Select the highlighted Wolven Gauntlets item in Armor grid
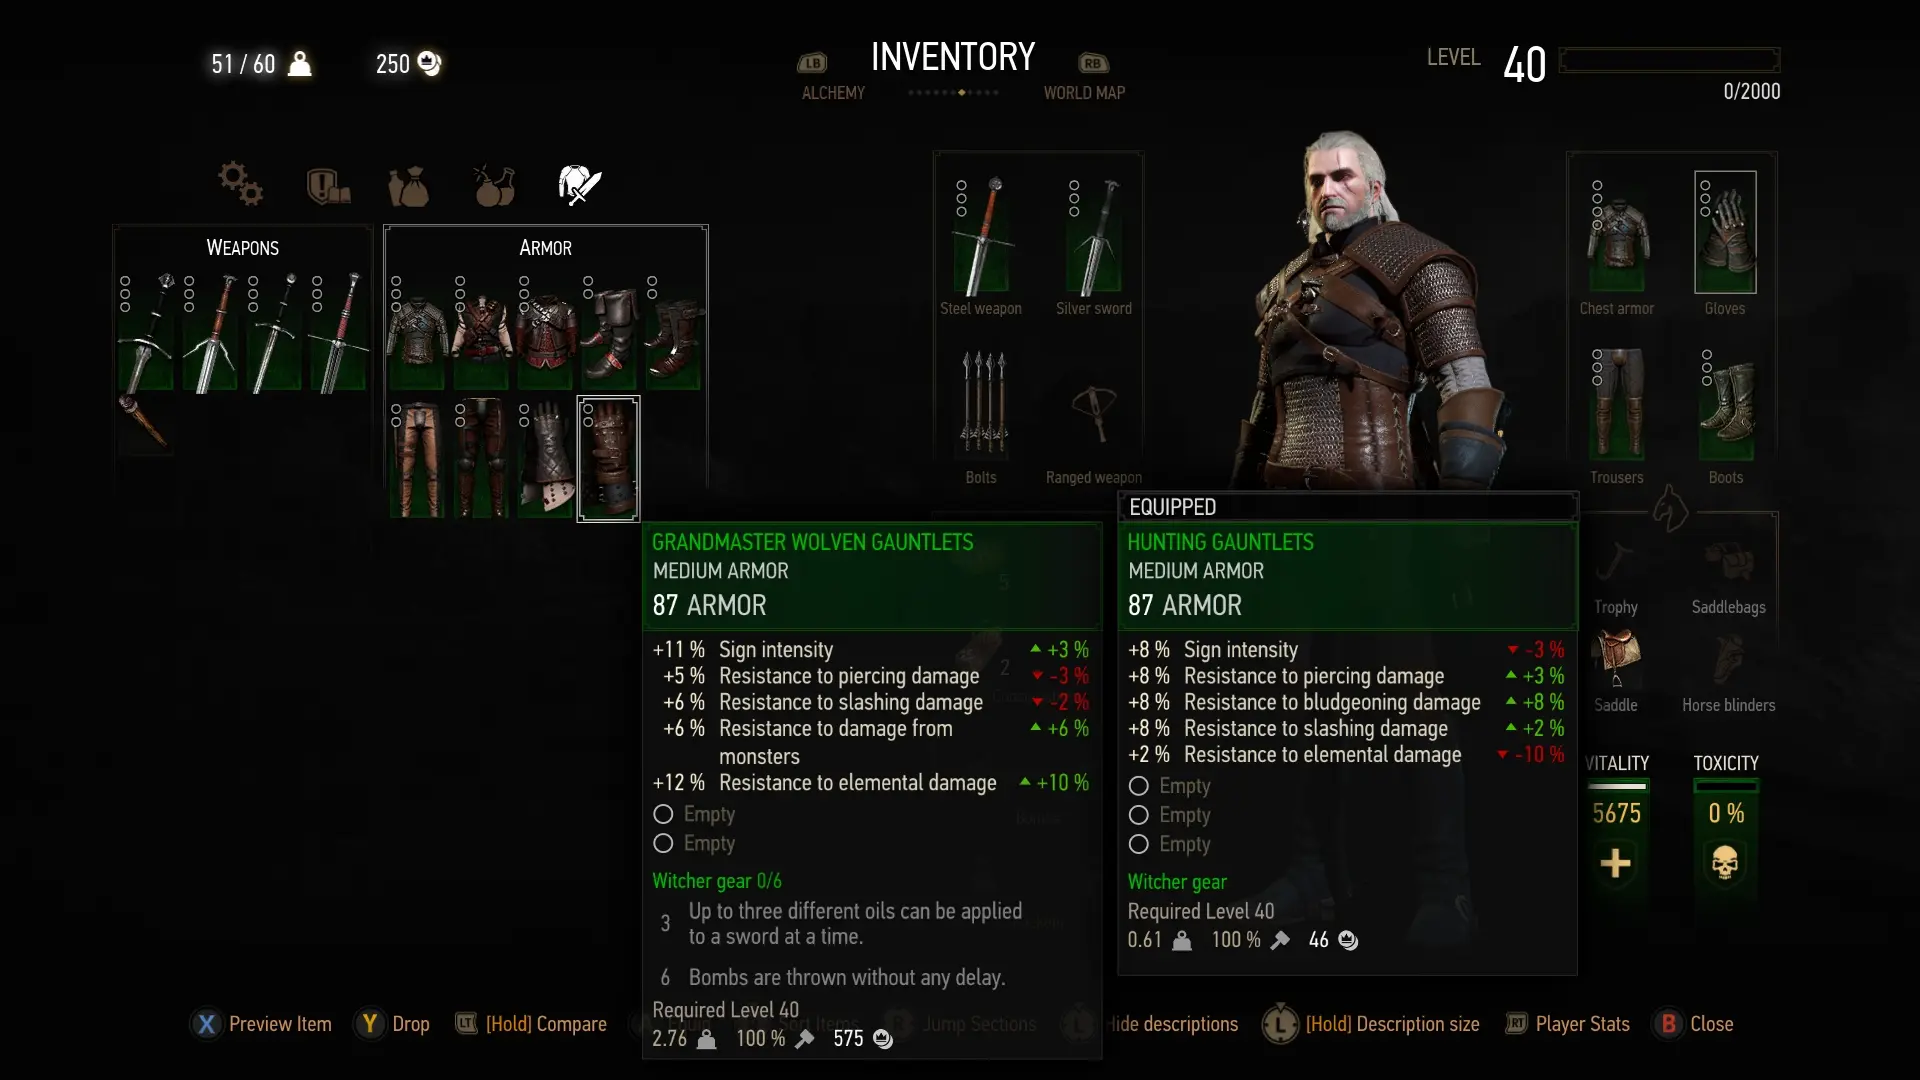 [x=608, y=459]
